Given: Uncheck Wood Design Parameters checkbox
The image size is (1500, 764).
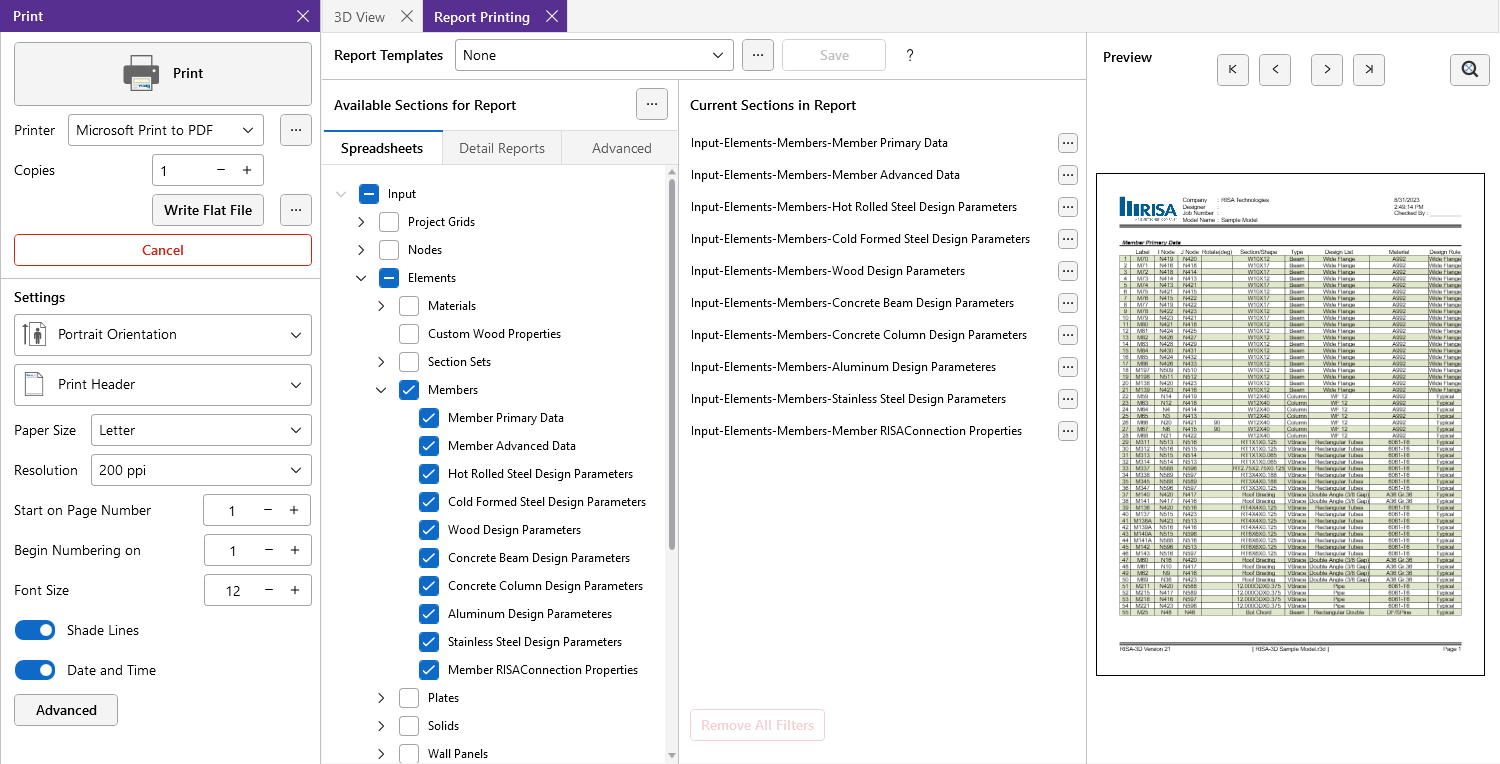Looking at the screenshot, I should 429,530.
